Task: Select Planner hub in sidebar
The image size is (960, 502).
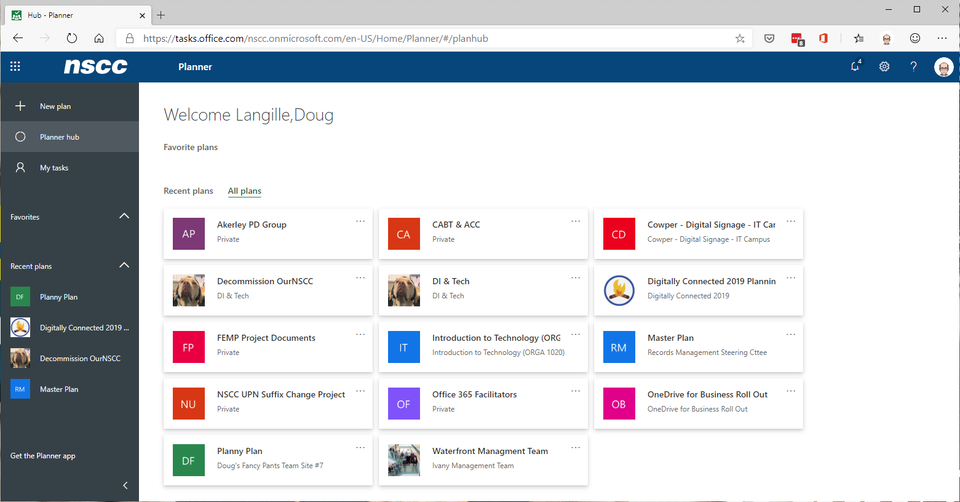Action: tap(59, 137)
